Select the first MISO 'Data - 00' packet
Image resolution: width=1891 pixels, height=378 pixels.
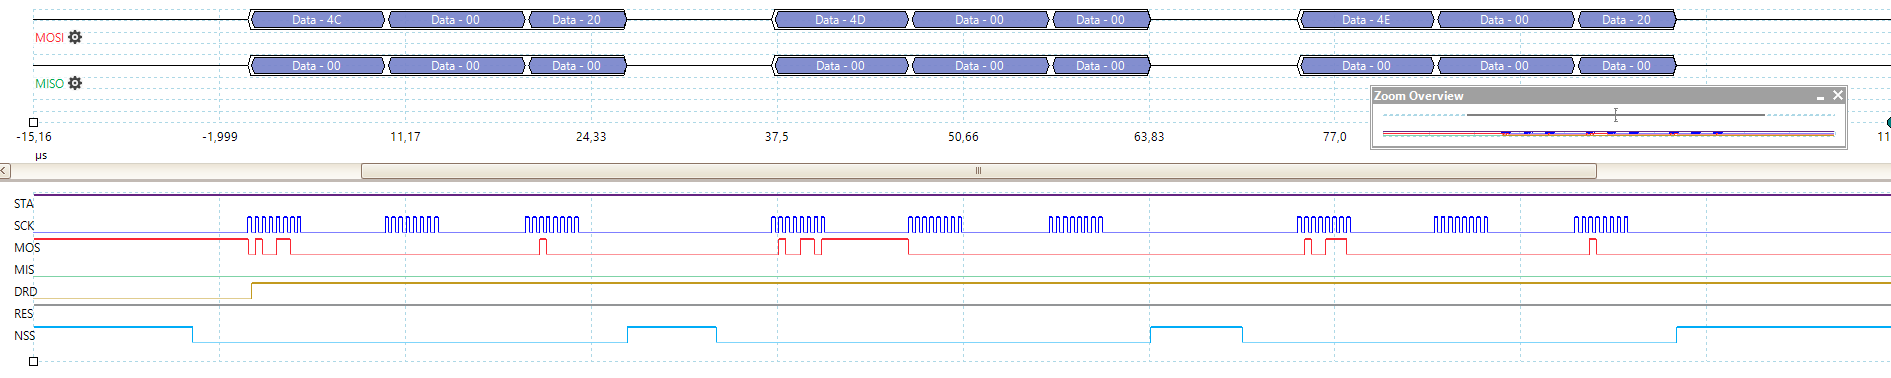coord(317,66)
